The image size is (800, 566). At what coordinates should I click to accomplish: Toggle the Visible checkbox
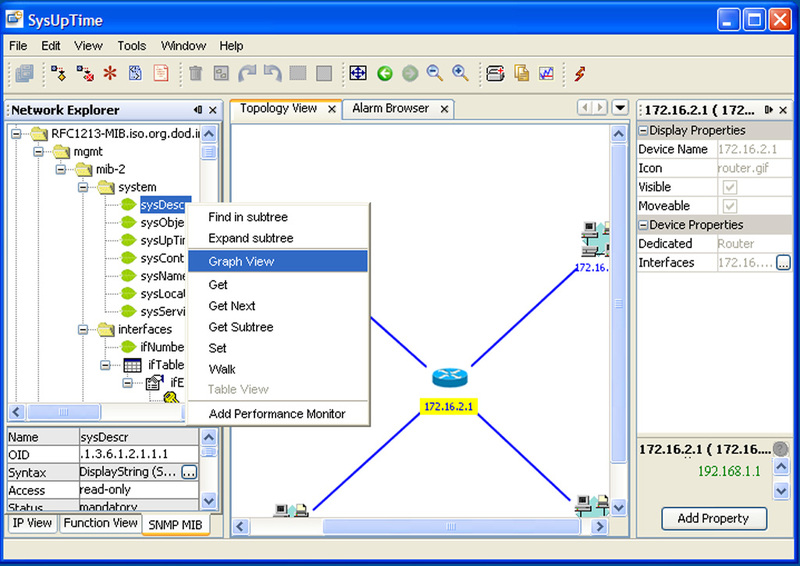[x=730, y=187]
